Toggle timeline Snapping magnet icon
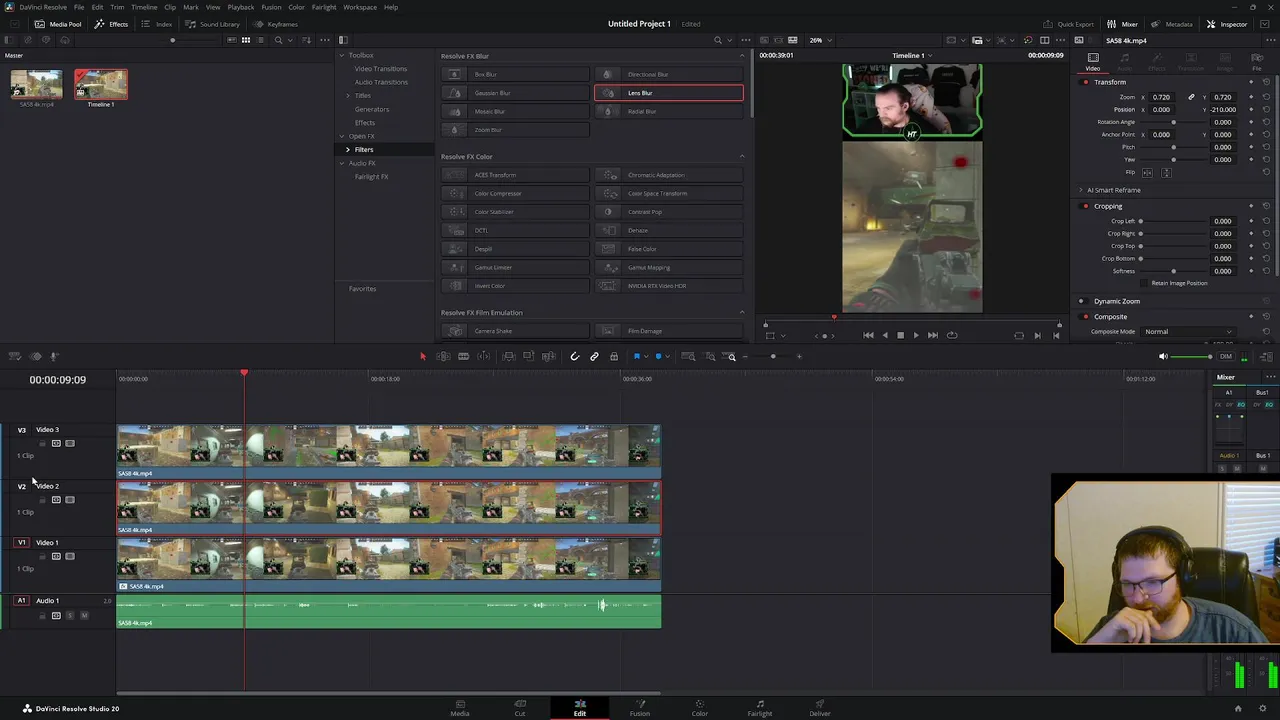Screen dimensions: 1280x720 (575, 356)
